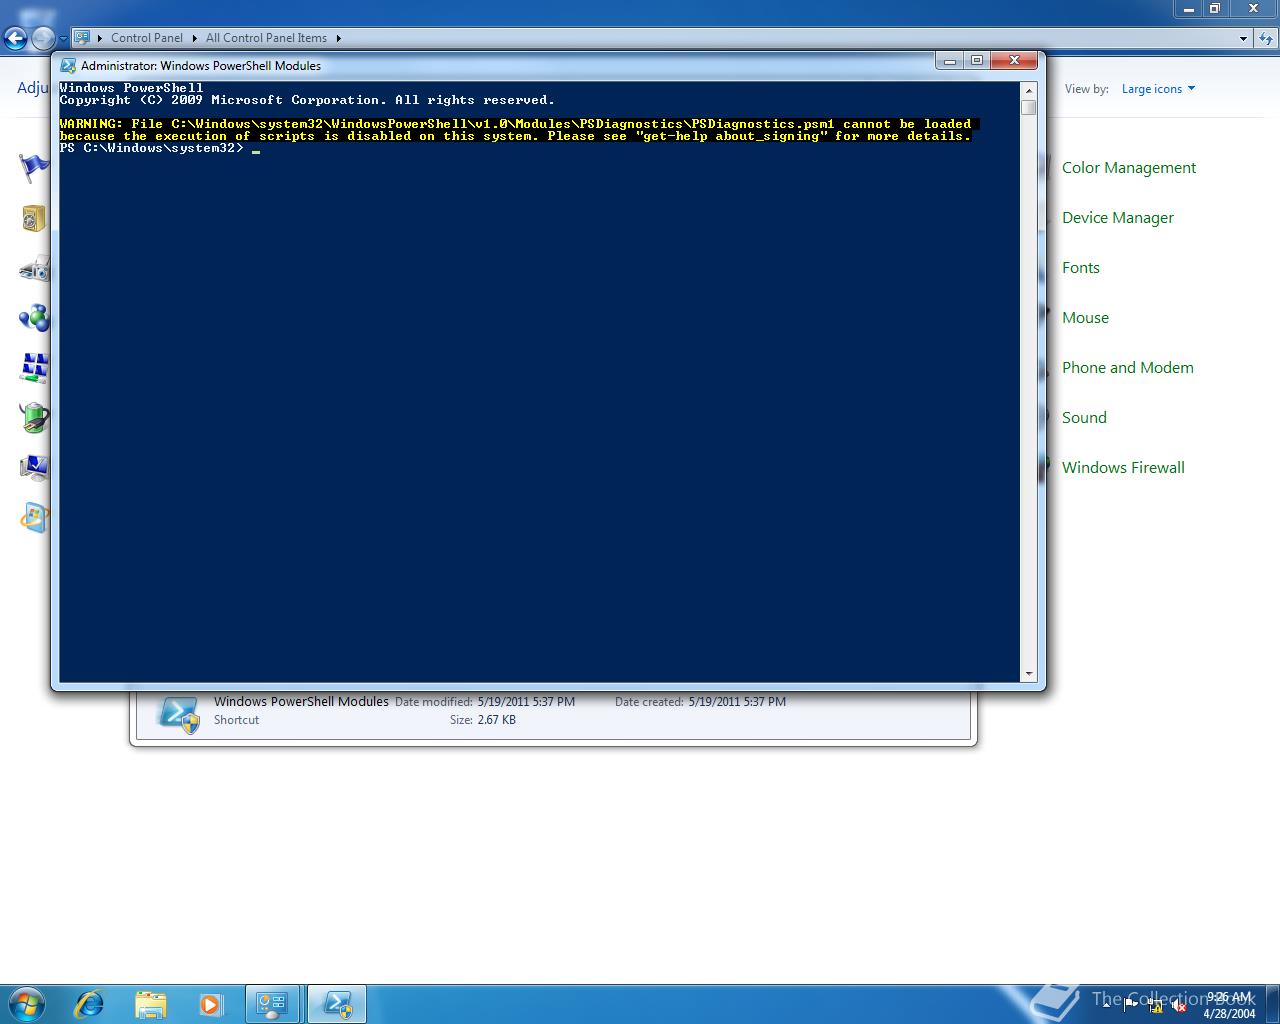Click the Windows logo box icon
This screenshot has width=1280, height=1024.
(34, 517)
